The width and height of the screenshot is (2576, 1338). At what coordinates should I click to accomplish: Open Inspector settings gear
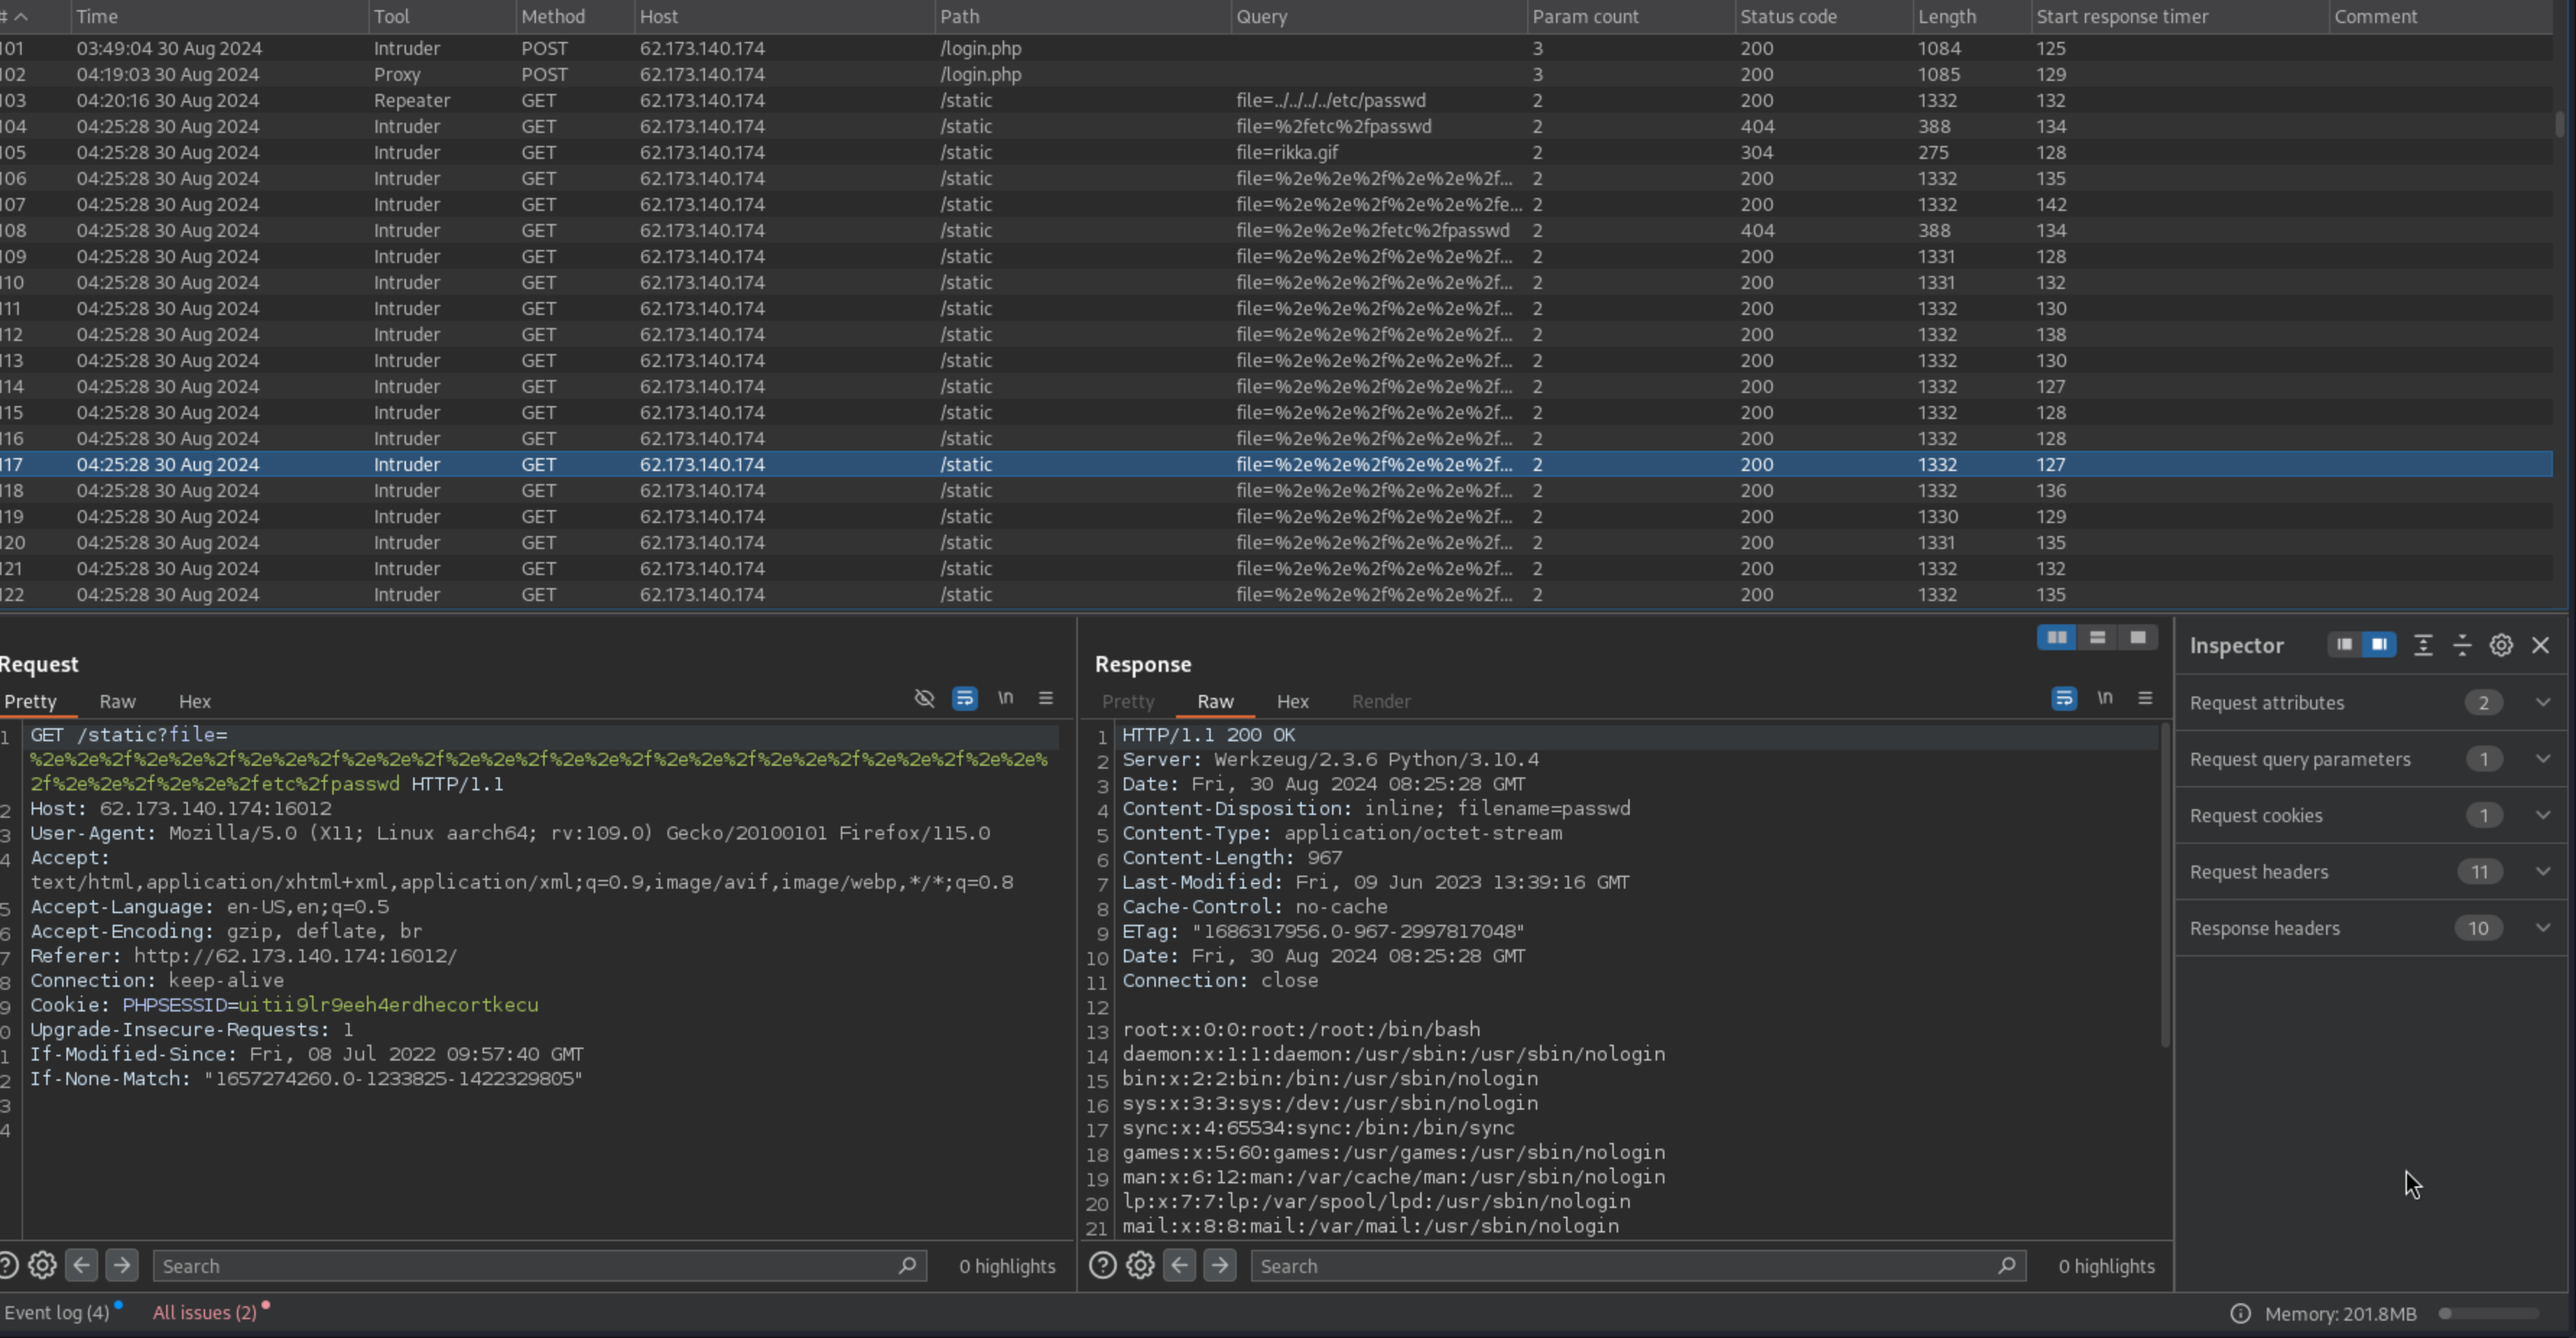pyautogui.click(x=2501, y=645)
